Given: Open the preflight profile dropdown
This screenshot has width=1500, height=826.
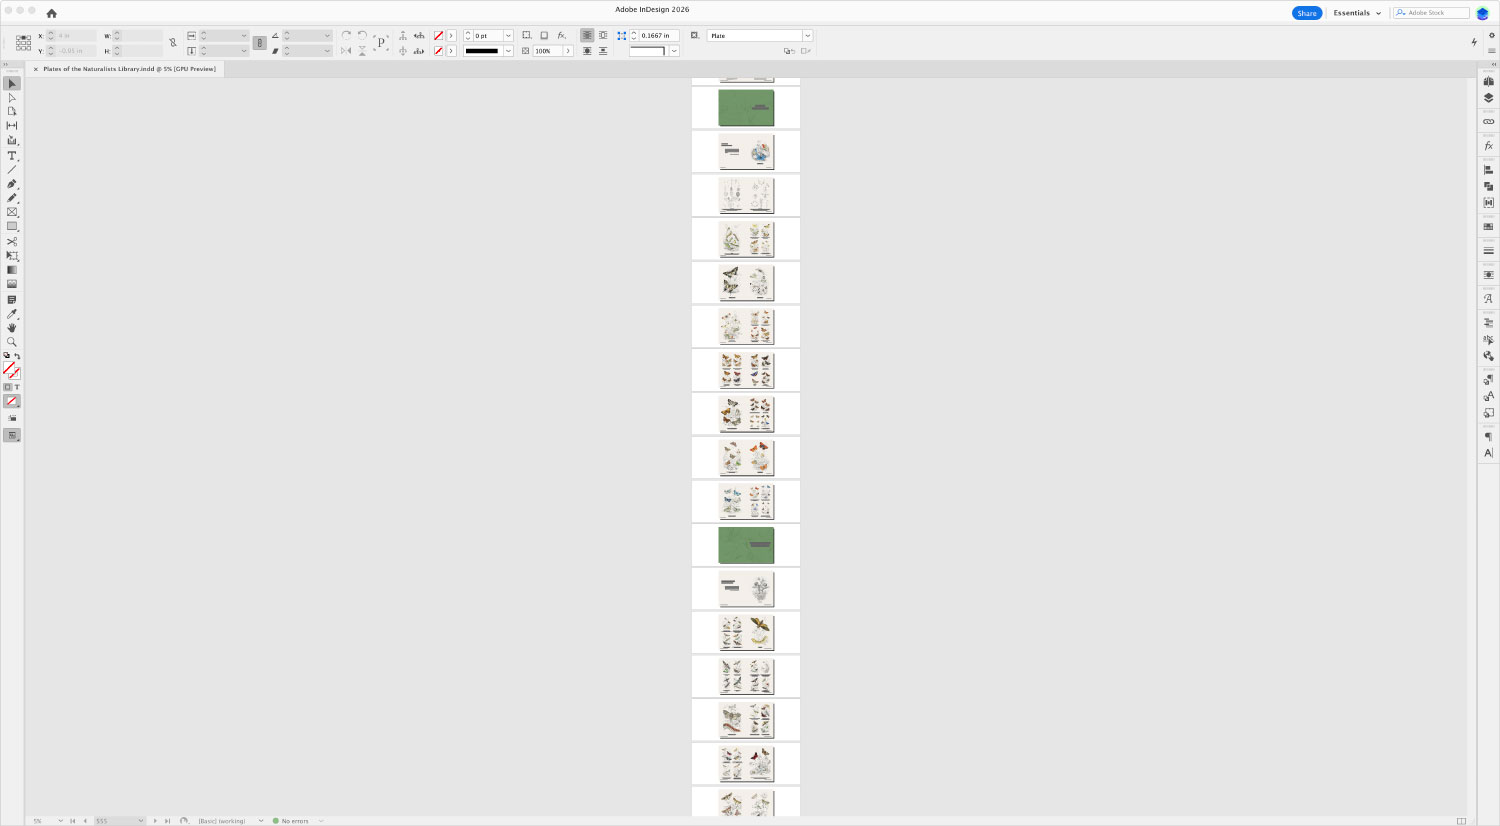Looking at the screenshot, I should pos(261,821).
